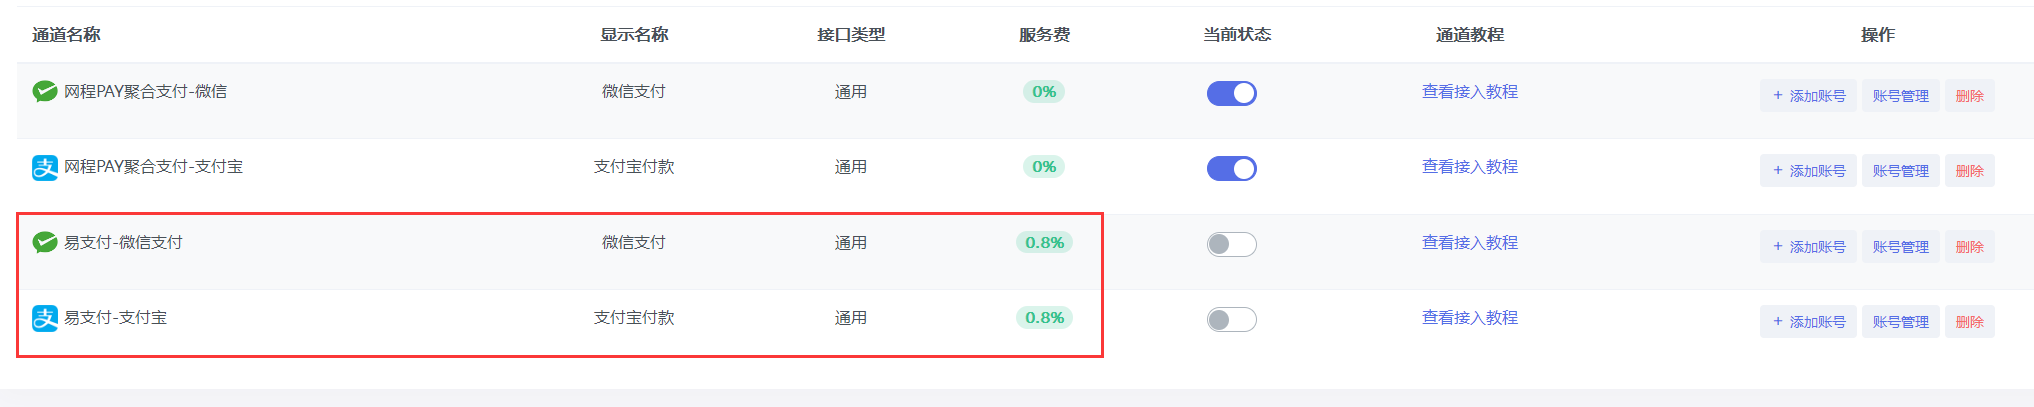Screen dimensions: 2034x407
Task: Click Alipay icon for 网程PAY聚合支付-支付宝
Action: click(x=45, y=167)
